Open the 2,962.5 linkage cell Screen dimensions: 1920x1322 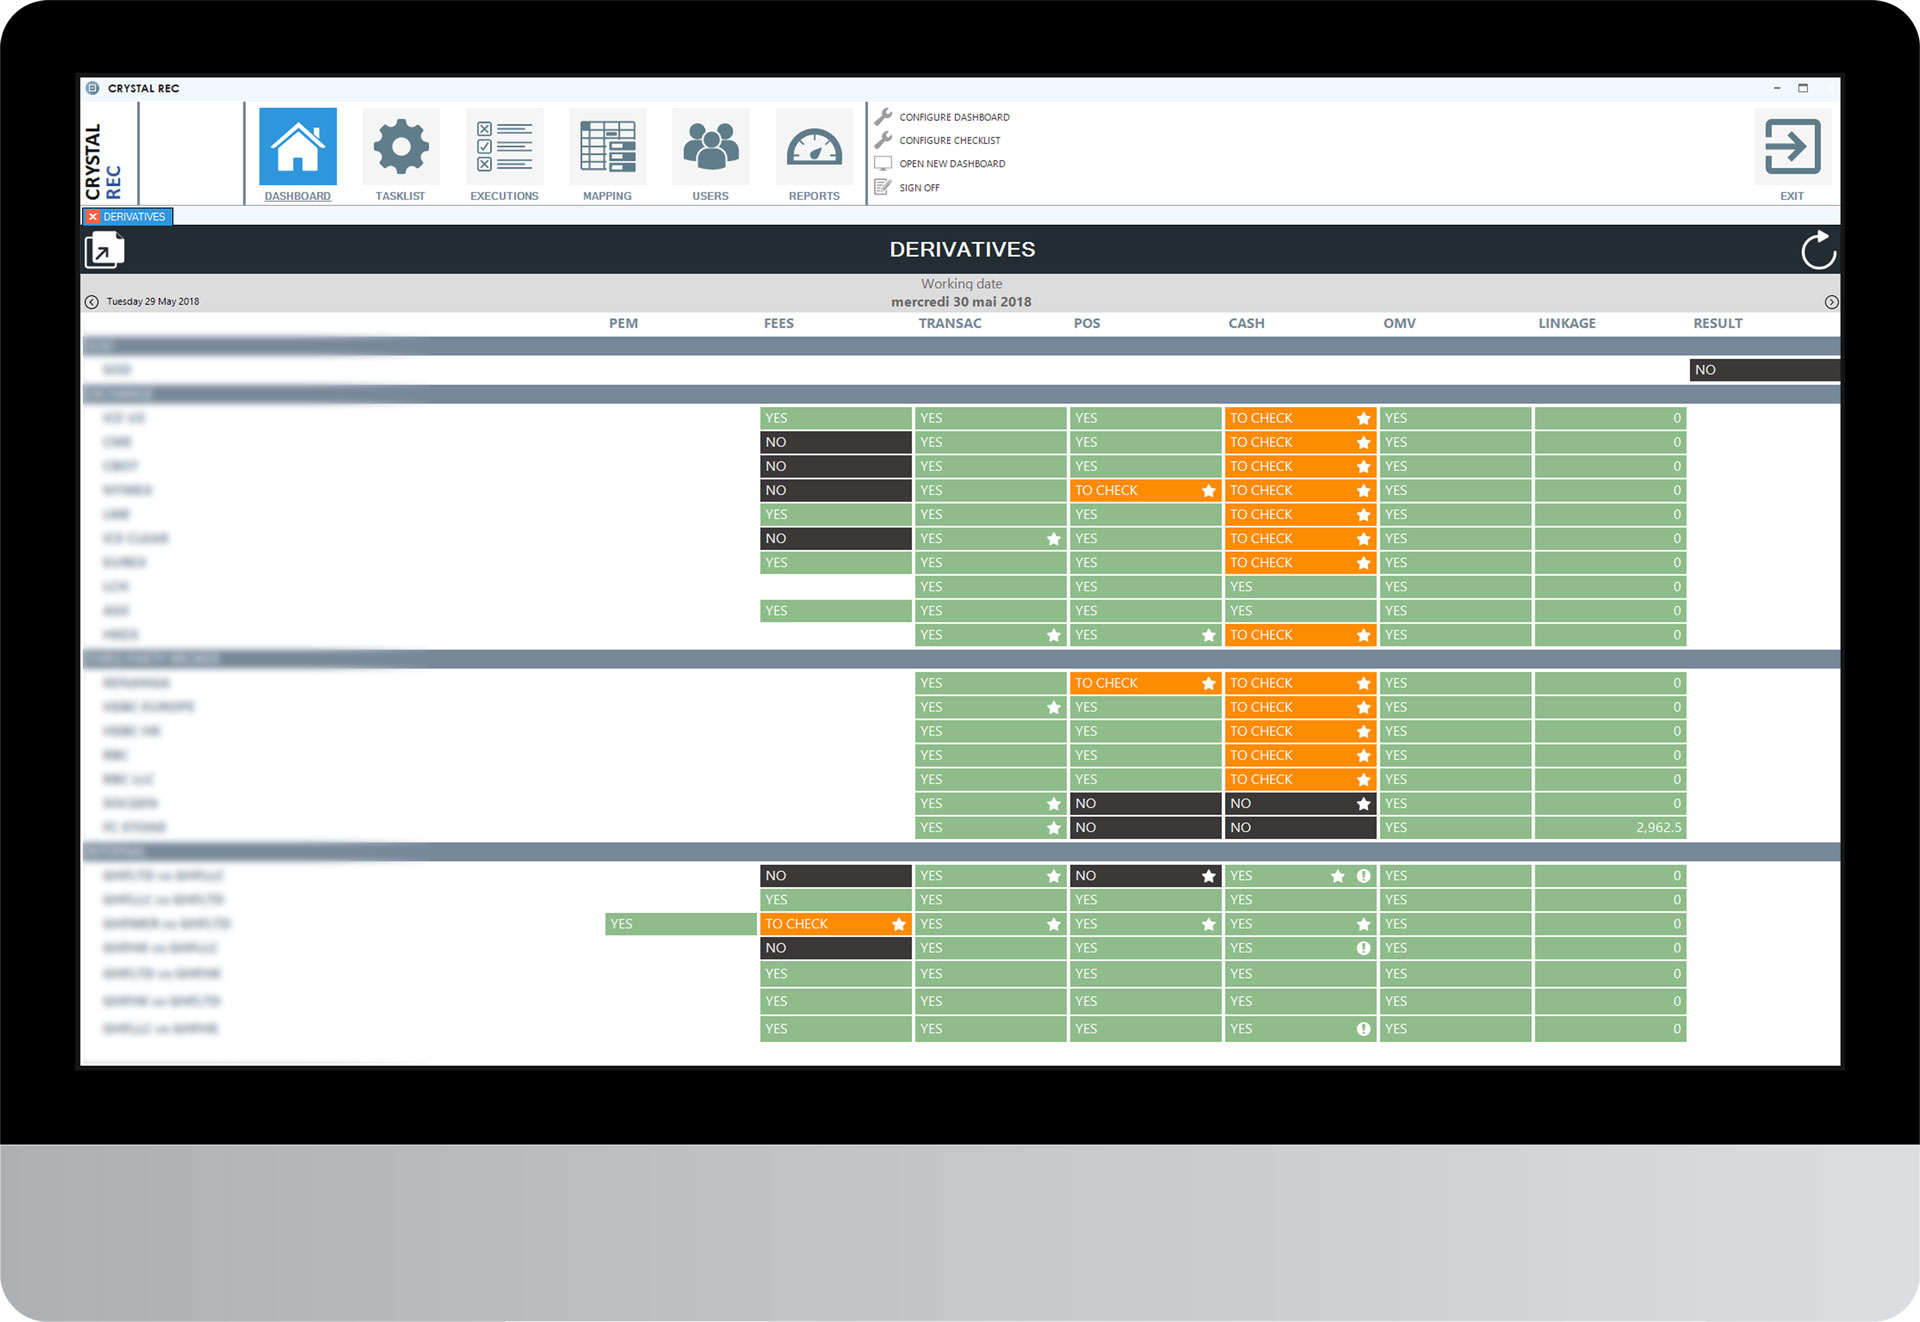(1610, 828)
